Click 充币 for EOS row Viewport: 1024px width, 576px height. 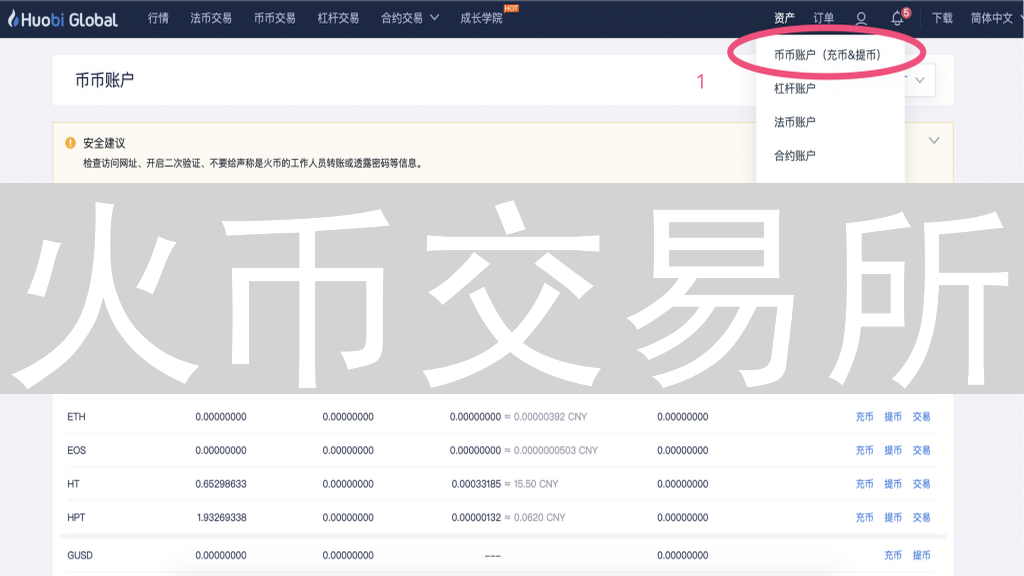(x=865, y=451)
